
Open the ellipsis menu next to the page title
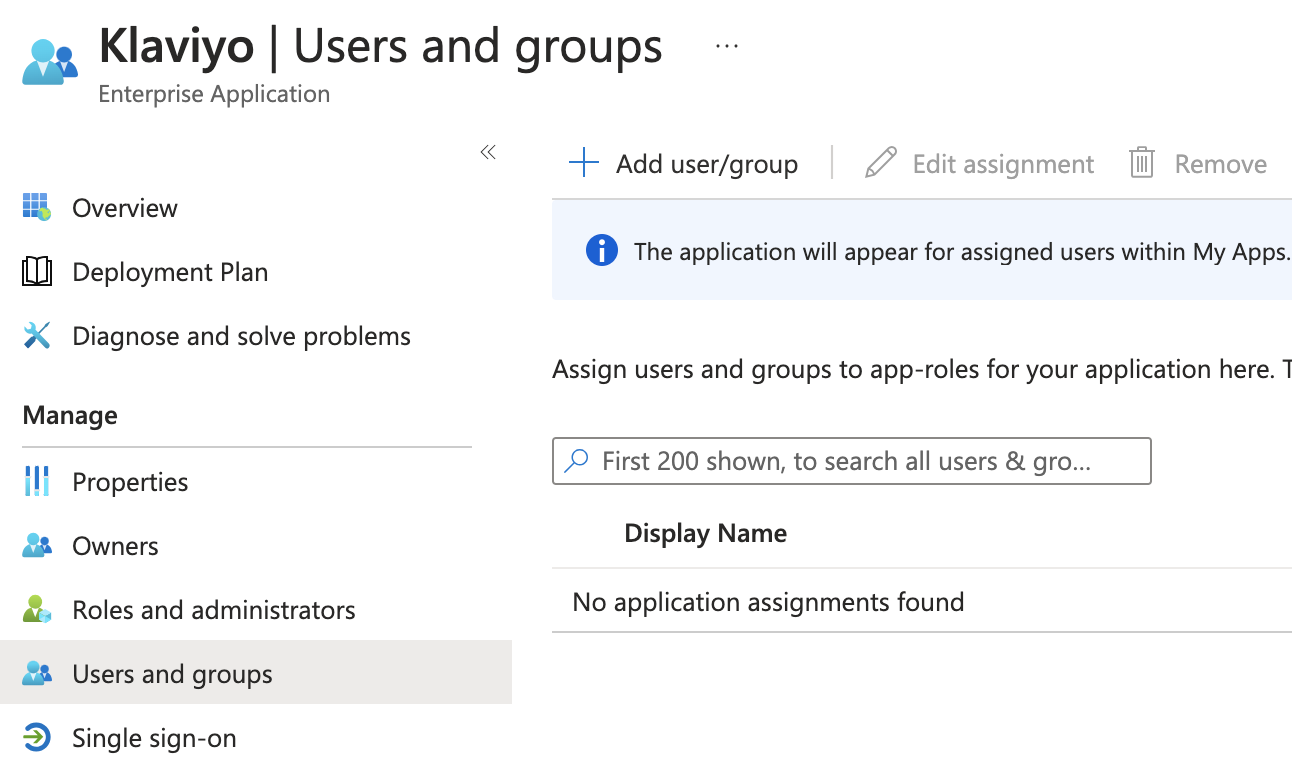[726, 44]
